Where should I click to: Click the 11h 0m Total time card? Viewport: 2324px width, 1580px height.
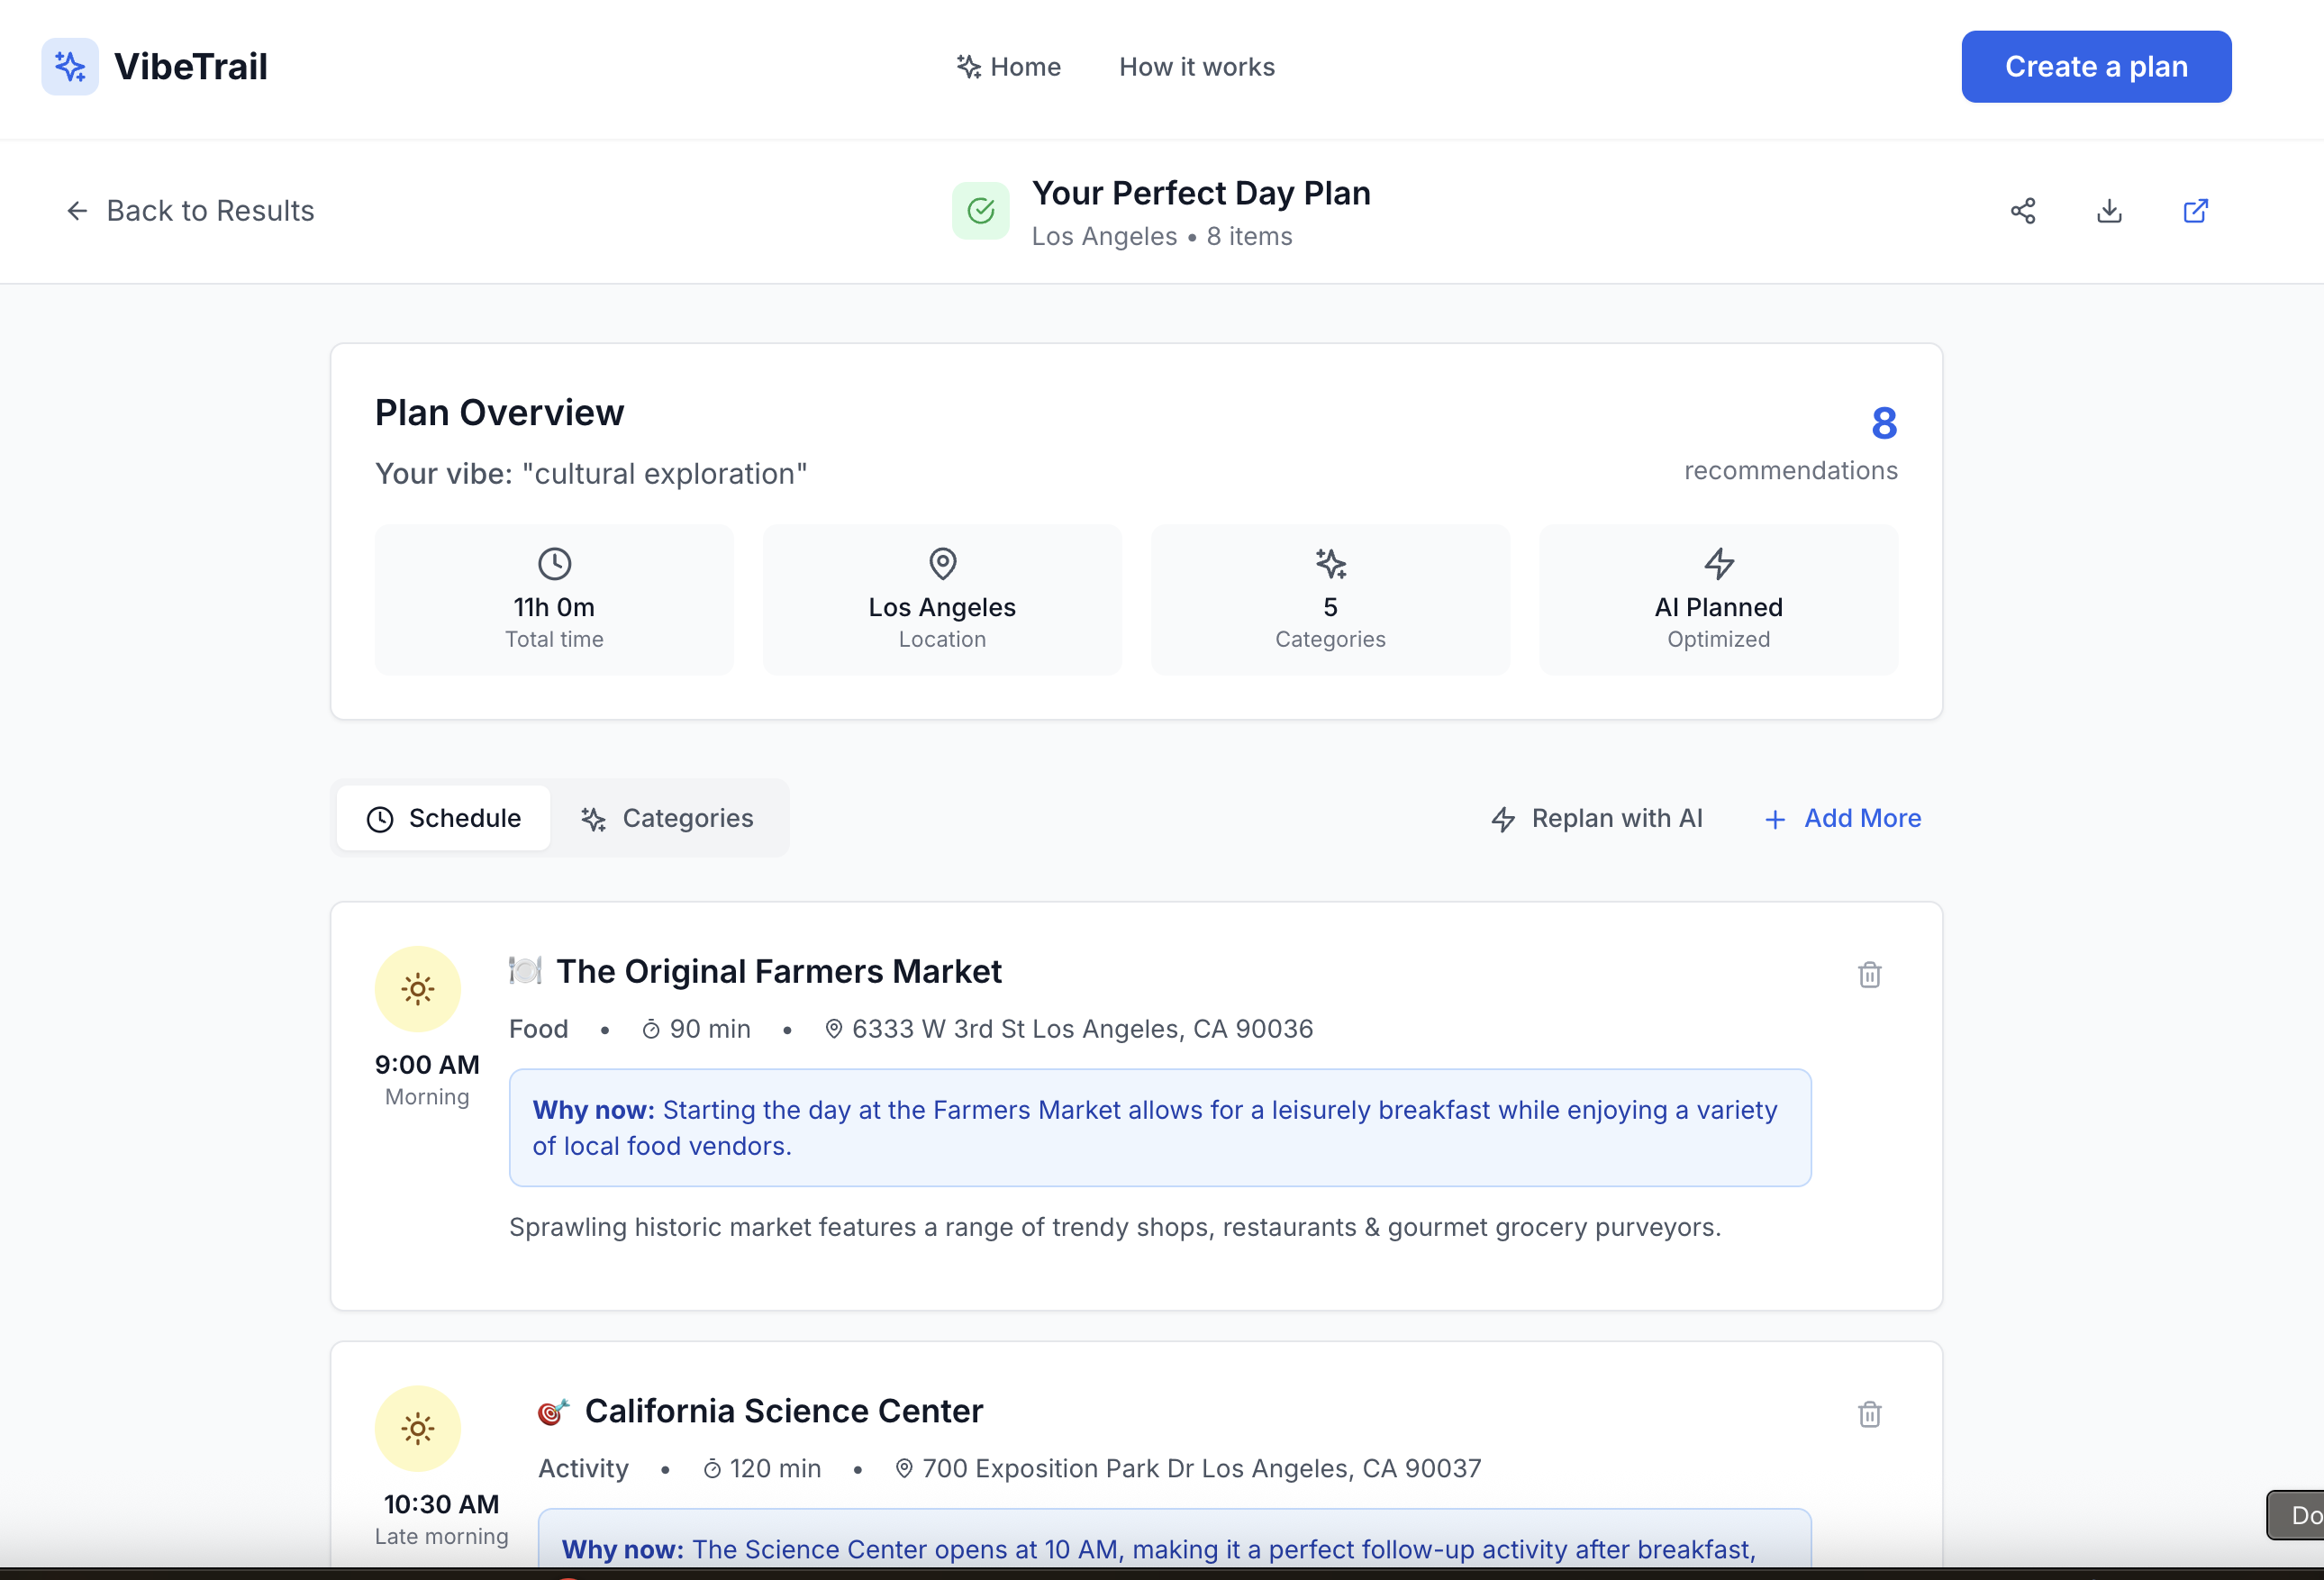[x=554, y=600]
